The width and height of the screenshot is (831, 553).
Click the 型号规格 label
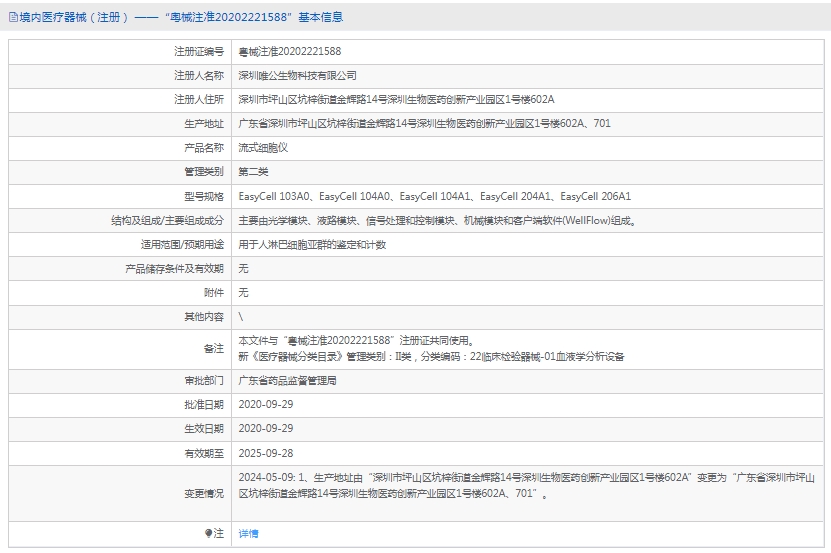point(204,196)
